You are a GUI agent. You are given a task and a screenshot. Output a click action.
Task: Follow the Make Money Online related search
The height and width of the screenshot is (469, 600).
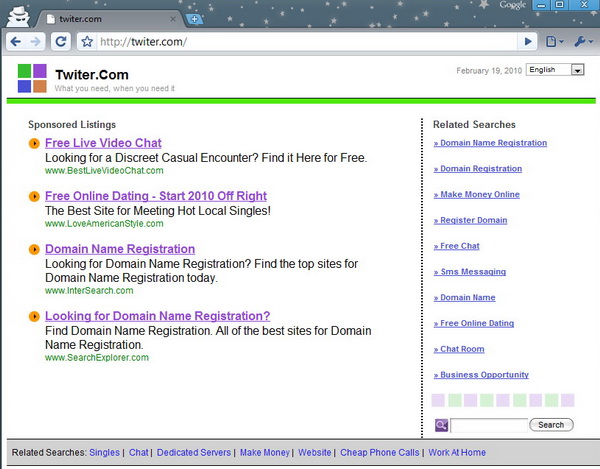(479, 194)
